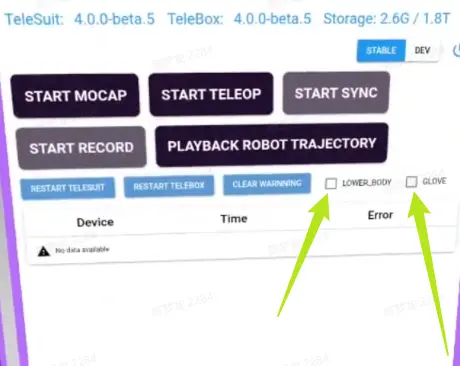The height and width of the screenshot is (366, 460).
Task: Clear warnings with CLEAR WARNNING button
Action: 267,184
